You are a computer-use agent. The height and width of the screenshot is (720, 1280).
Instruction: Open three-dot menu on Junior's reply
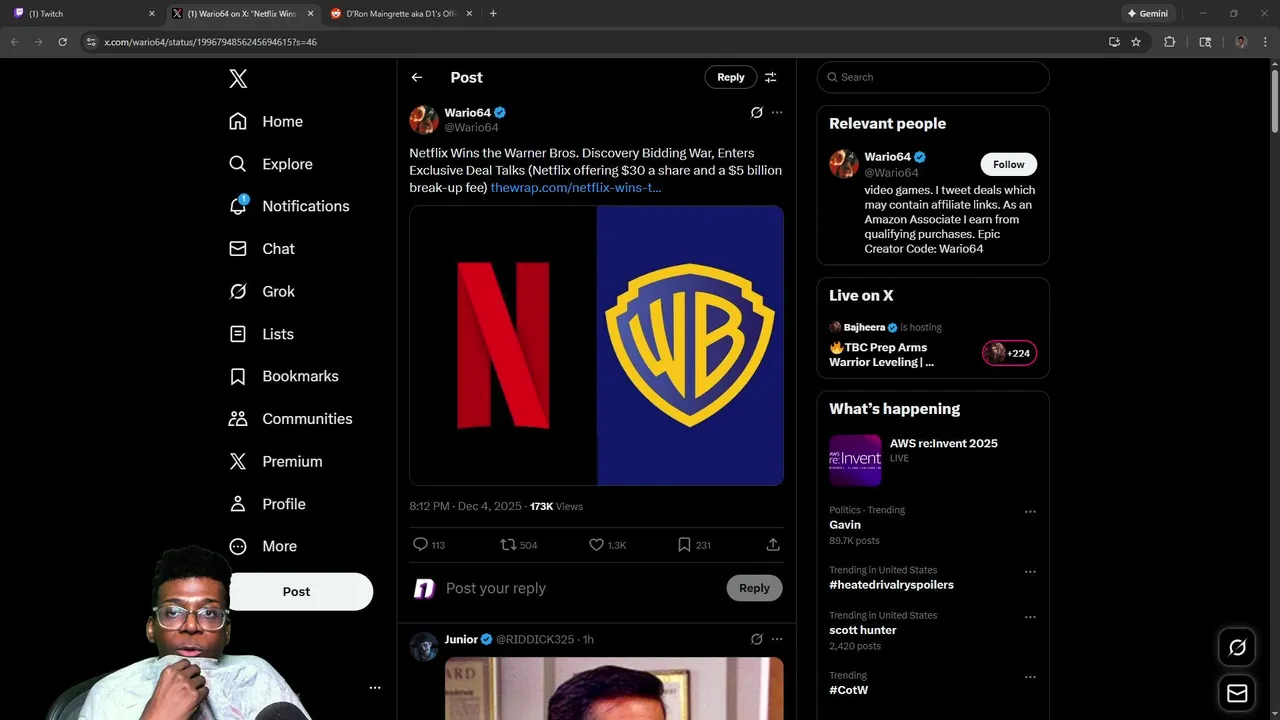[x=777, y=638]
